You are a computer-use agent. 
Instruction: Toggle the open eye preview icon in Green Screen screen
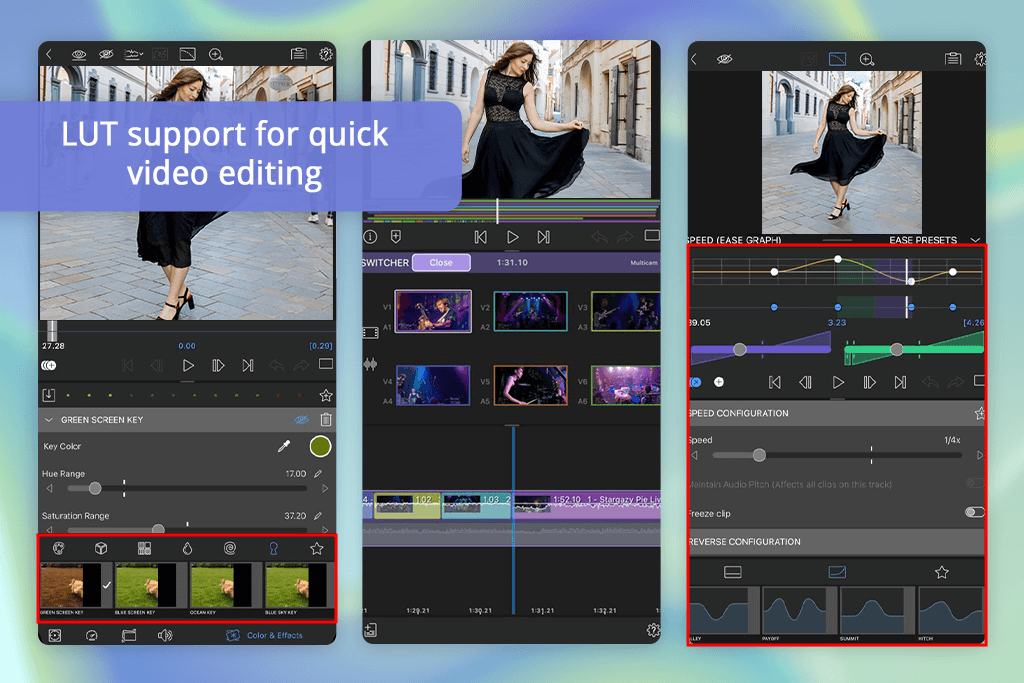point(78,55)
